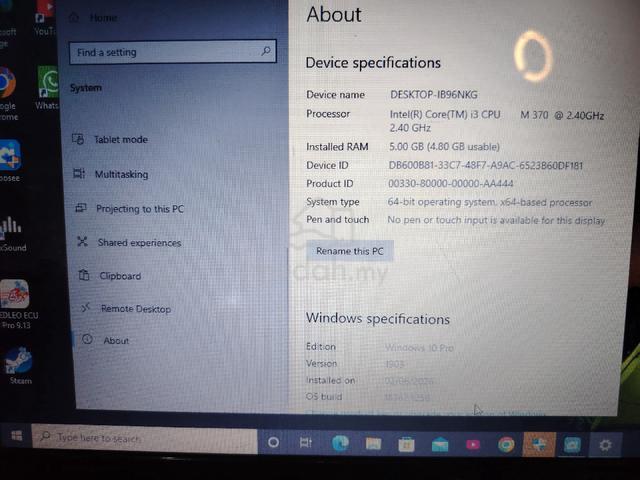Click the Device specifications heading
This screenshot has width=640, height=480.
point(373,63)
